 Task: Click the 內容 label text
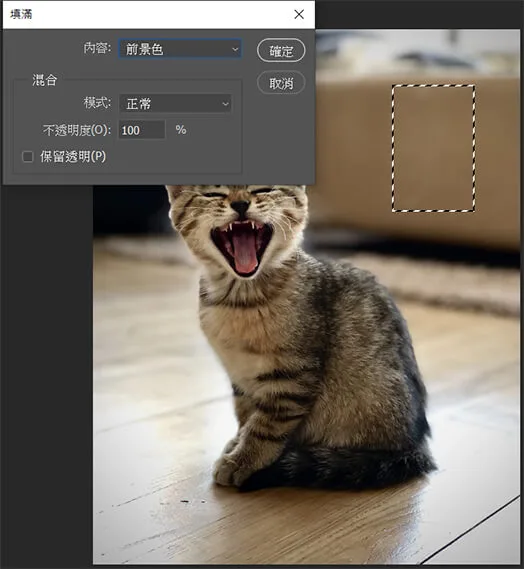pos(97,48)
